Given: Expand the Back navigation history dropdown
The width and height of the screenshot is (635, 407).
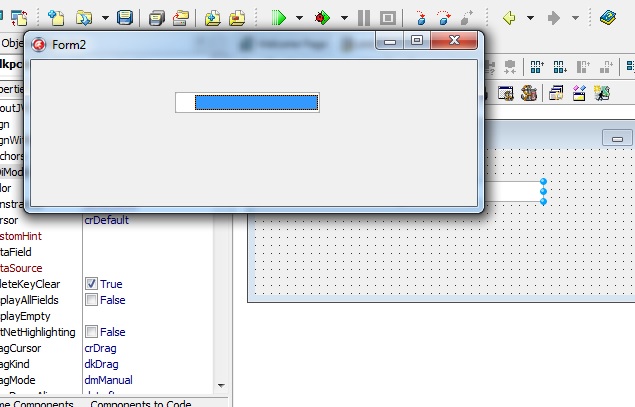Looking at the screenshot, I should [x=530, y=18].
